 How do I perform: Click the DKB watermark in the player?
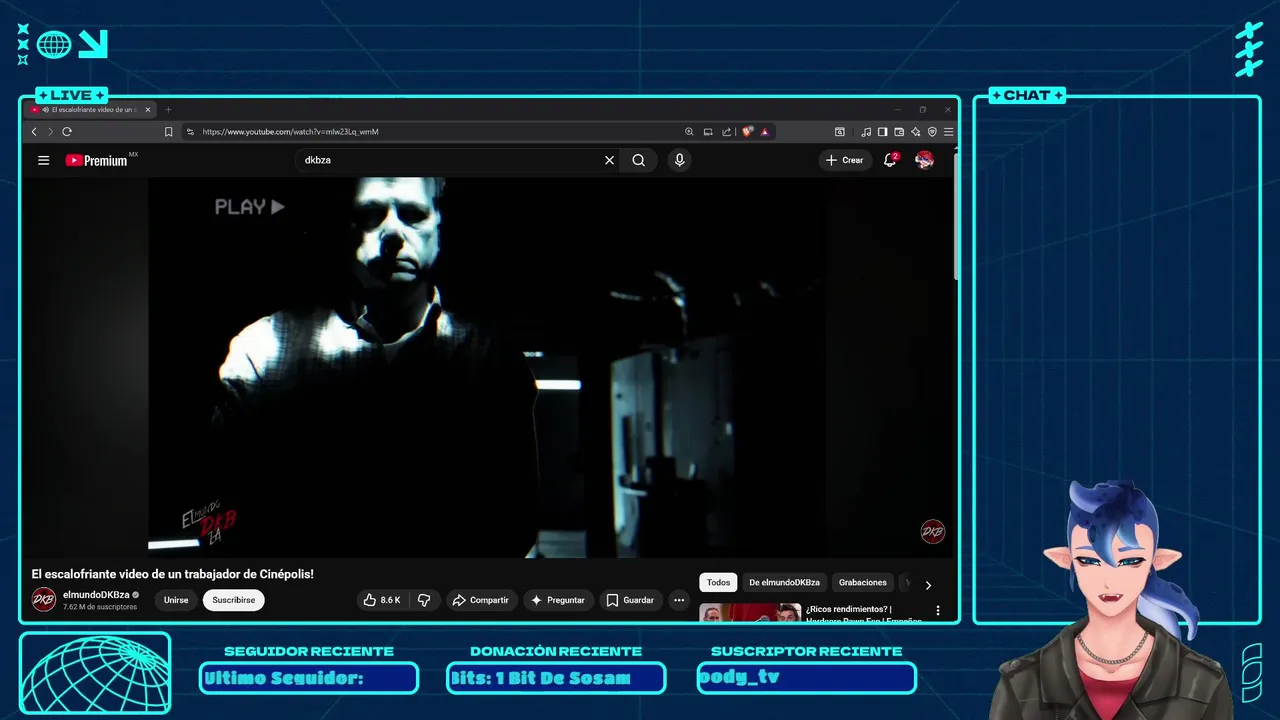pos(932,532)
